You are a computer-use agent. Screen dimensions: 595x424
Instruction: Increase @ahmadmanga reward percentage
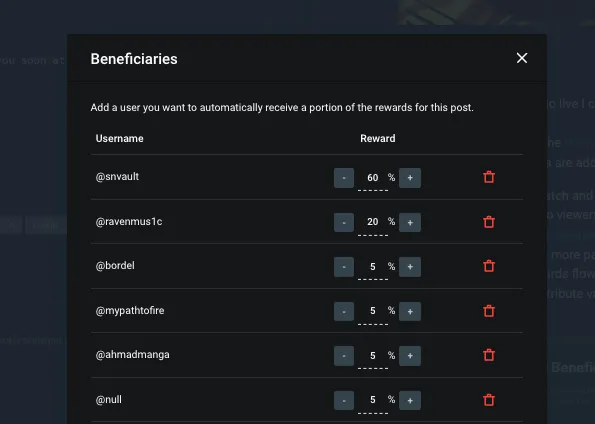[x=410, y=356]
